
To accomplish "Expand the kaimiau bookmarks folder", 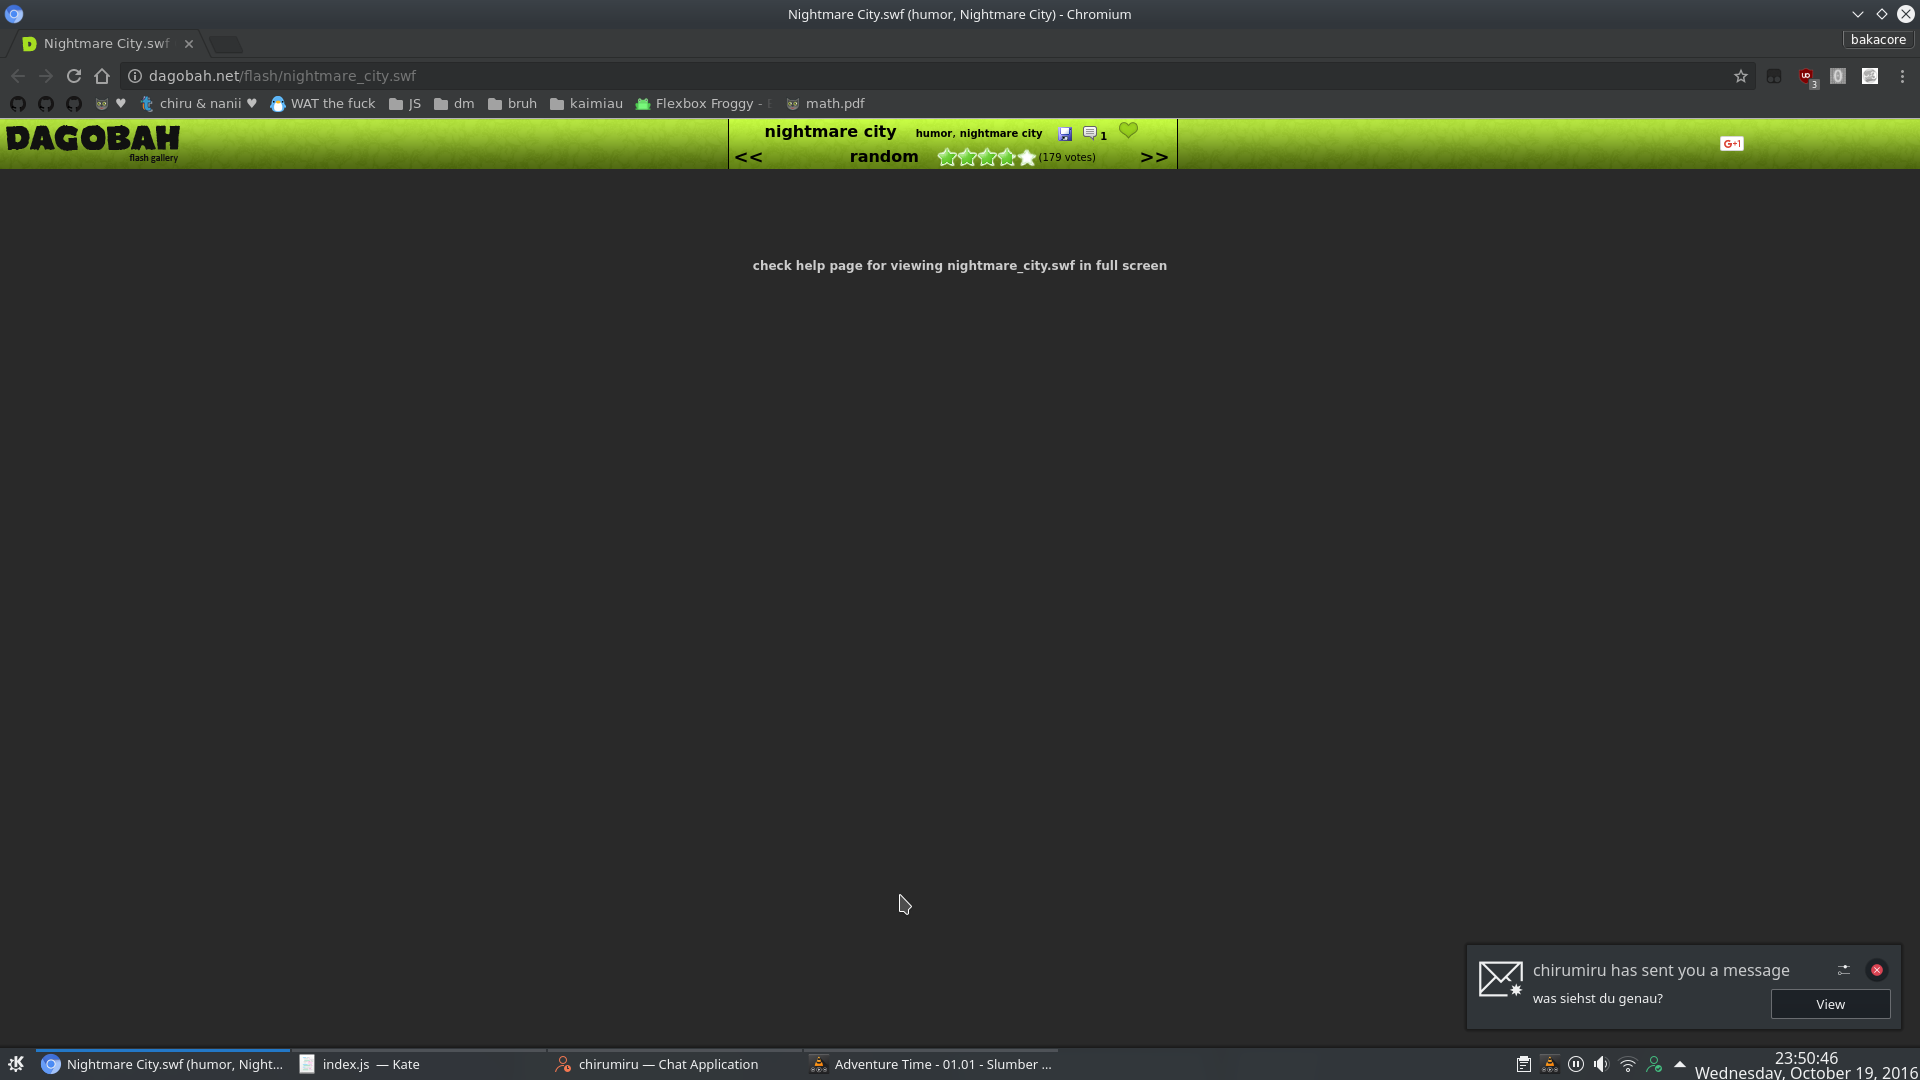I will coord(586,104).
